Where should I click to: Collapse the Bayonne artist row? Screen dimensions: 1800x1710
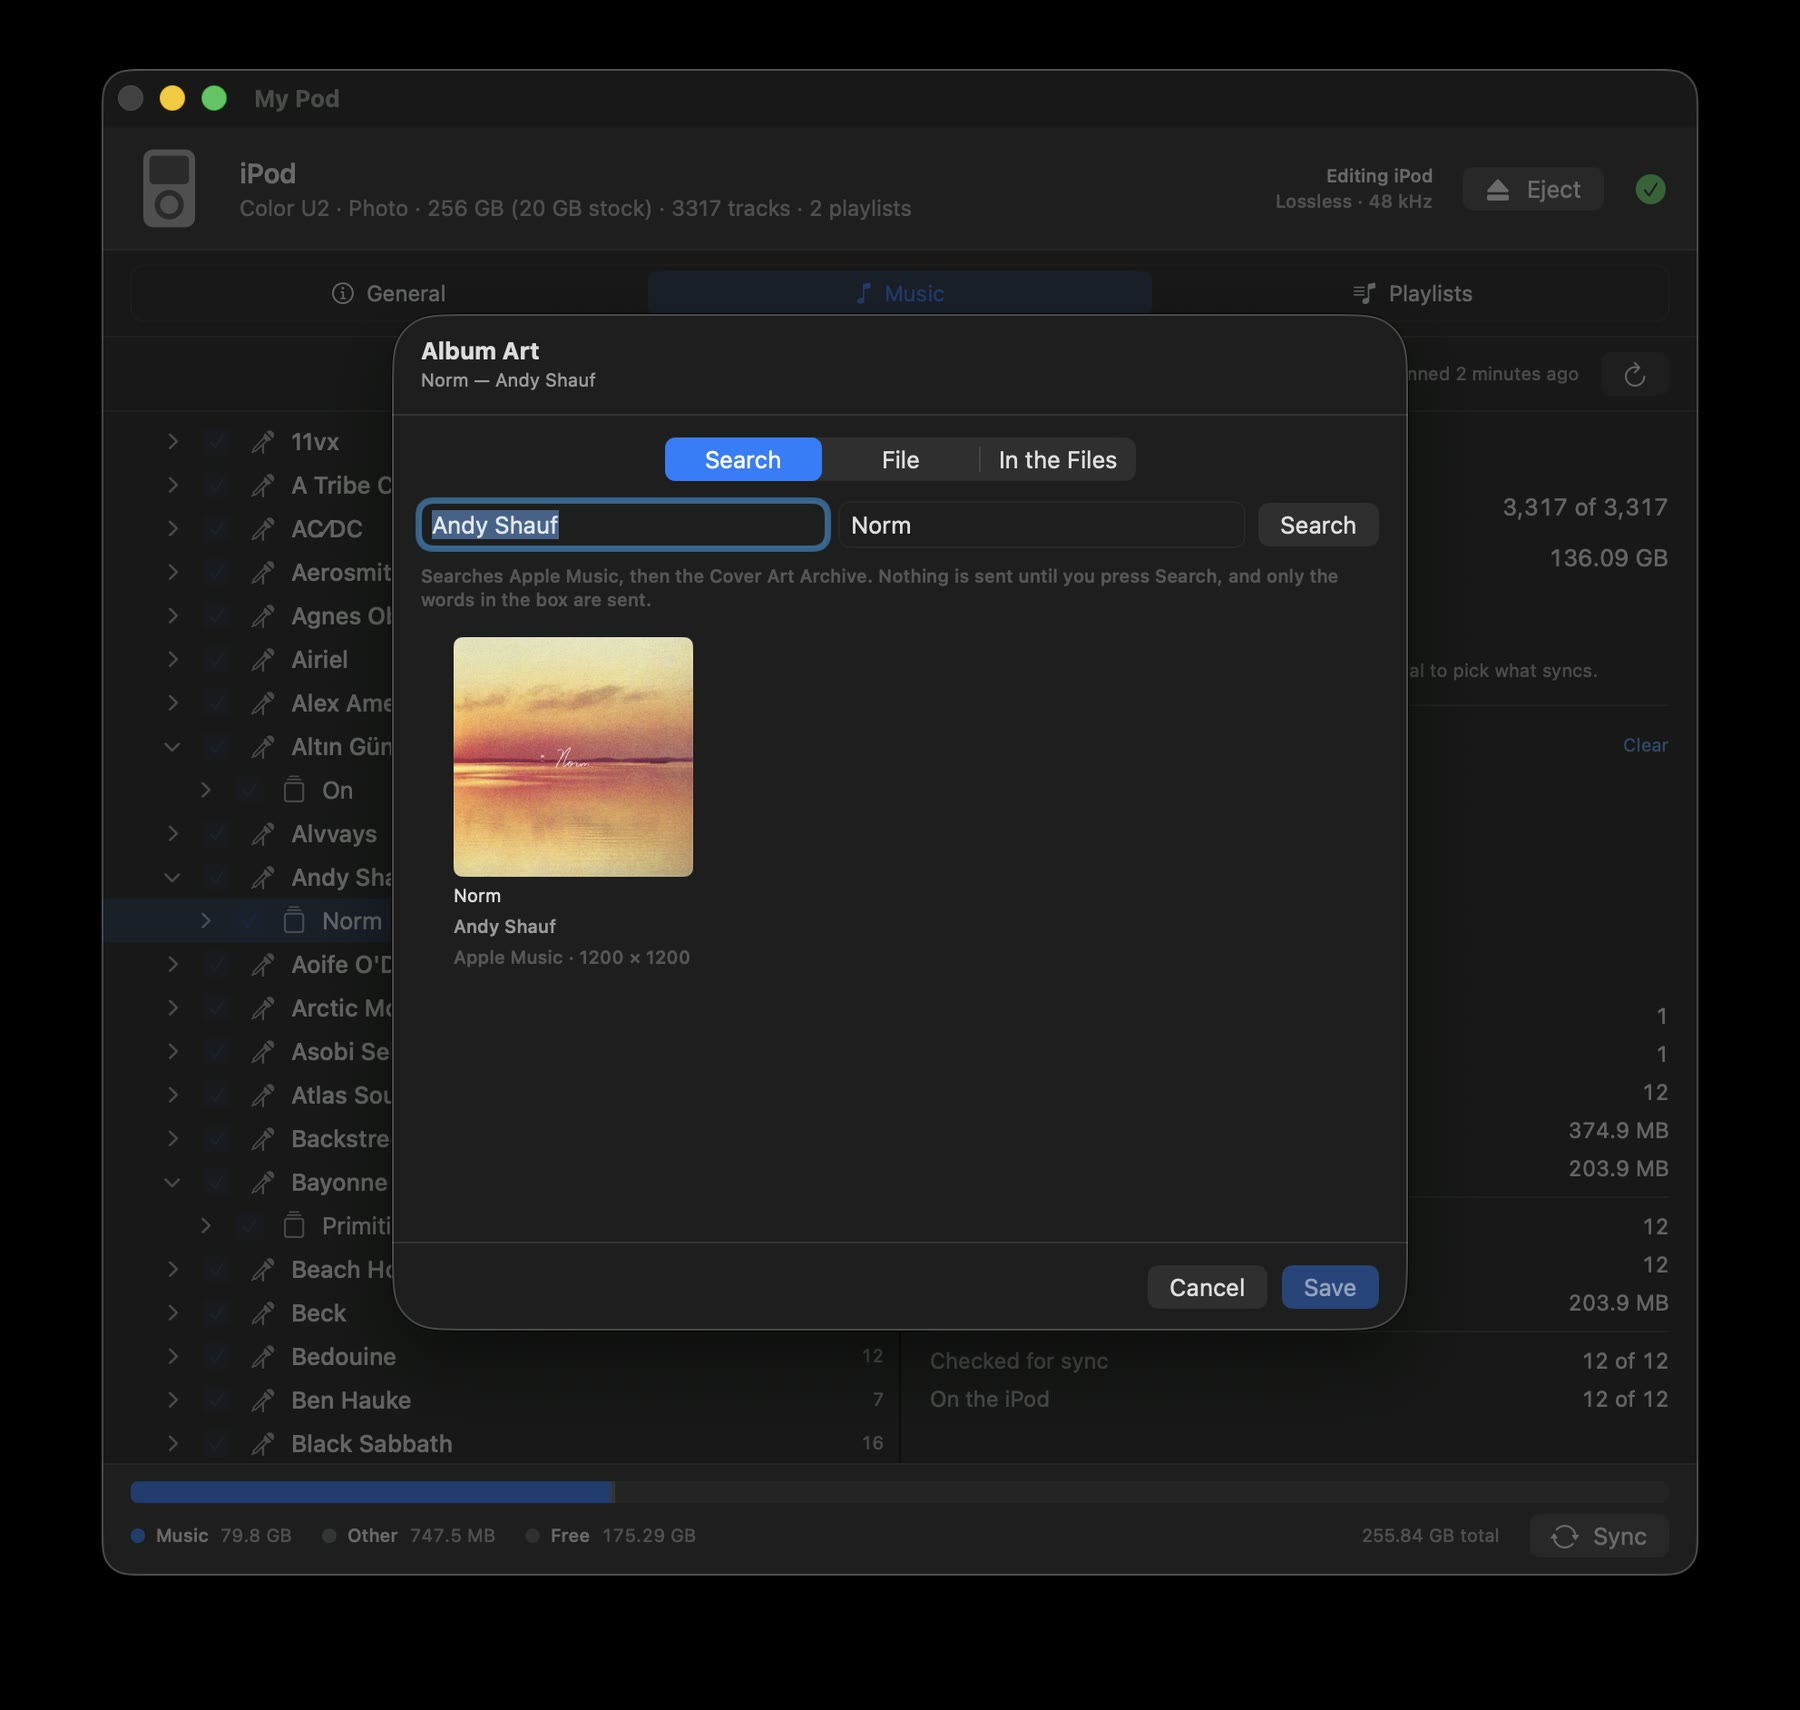(173, 1183)
